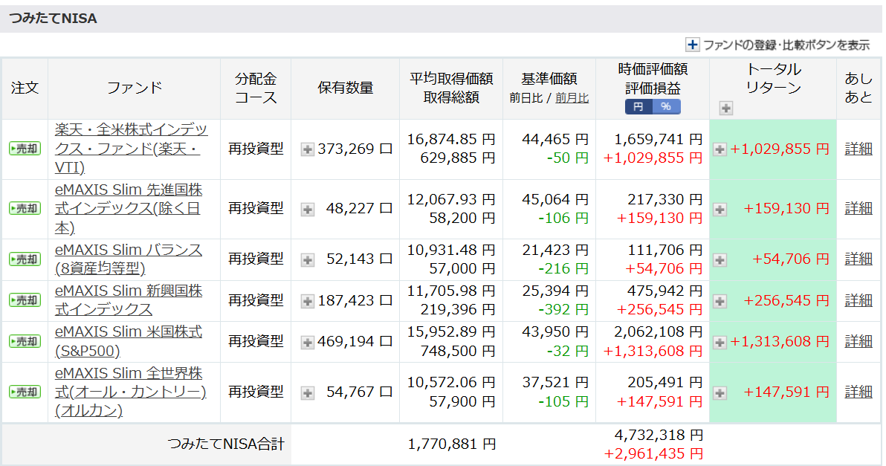Click 売却 button for eMAXIS Slim 新興国株式 row
Screen dimensions: 886x466
point(25,300)
